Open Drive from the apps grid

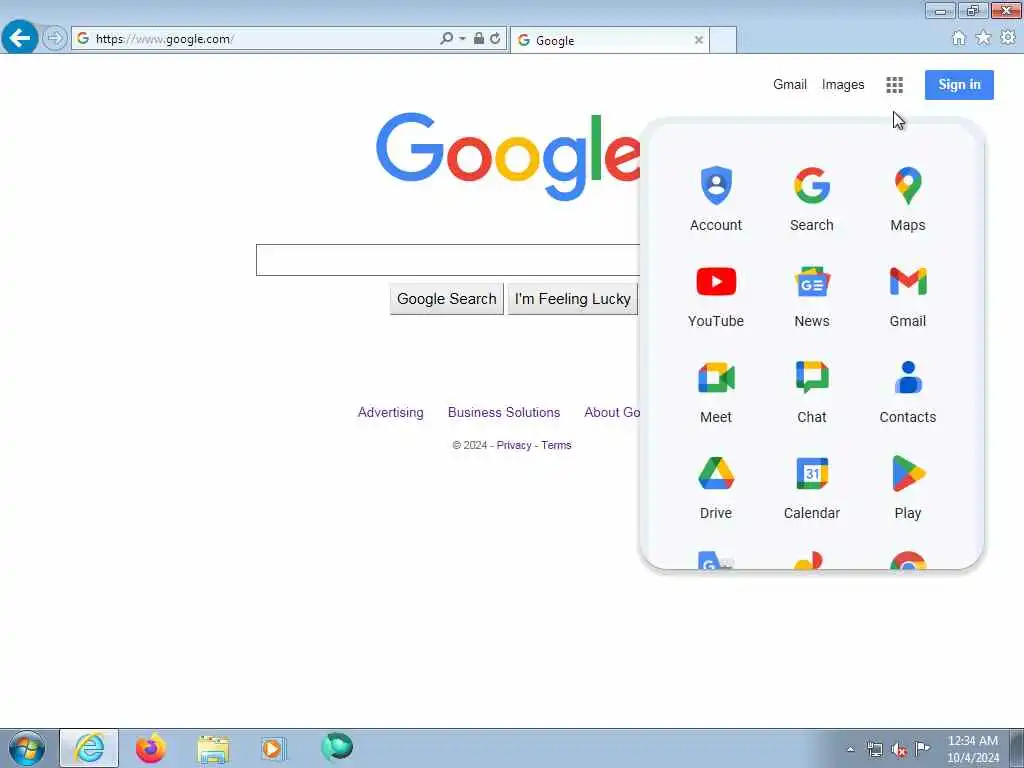[x=716, y=487]
